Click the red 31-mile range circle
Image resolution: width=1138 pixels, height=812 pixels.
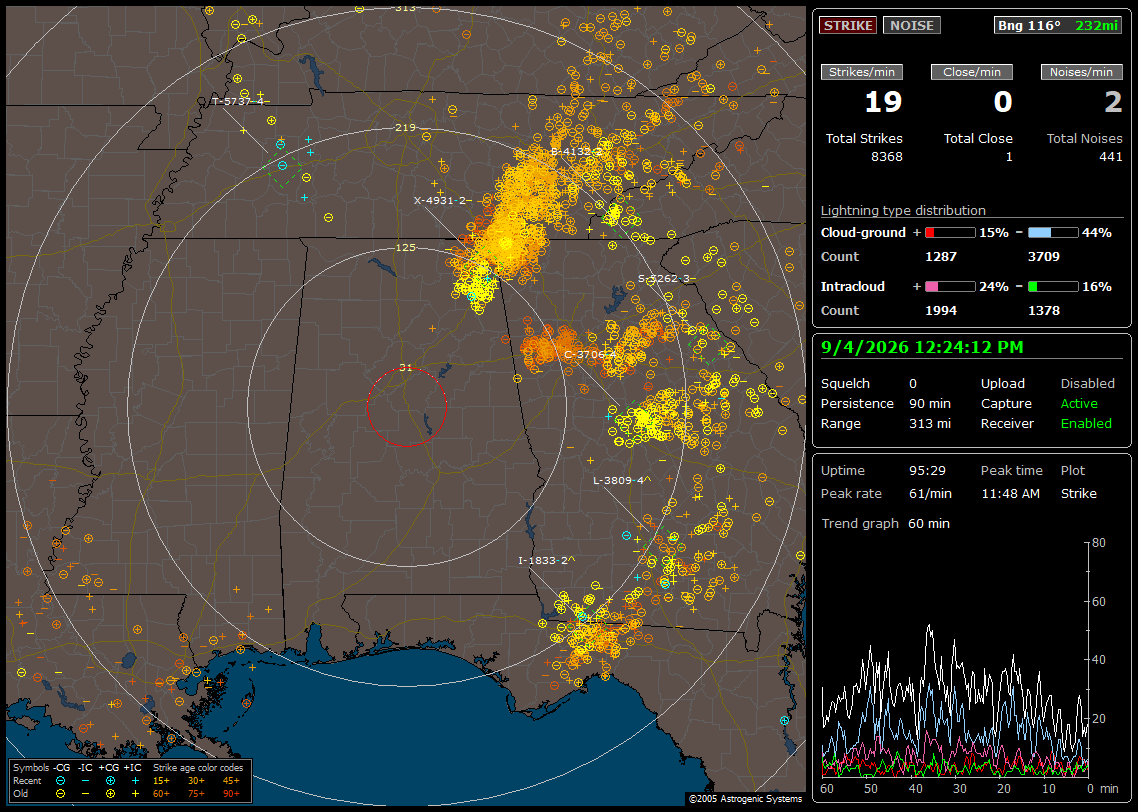pyautogui.click(x=406, y=407)
